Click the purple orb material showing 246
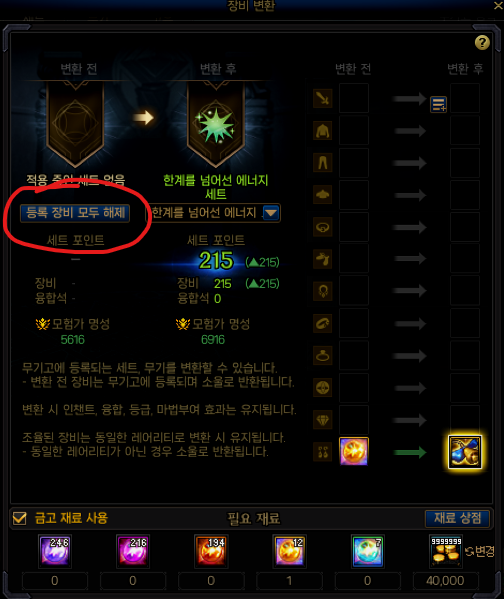The width and height of the screenshot is (504, 599). (55, 551)
